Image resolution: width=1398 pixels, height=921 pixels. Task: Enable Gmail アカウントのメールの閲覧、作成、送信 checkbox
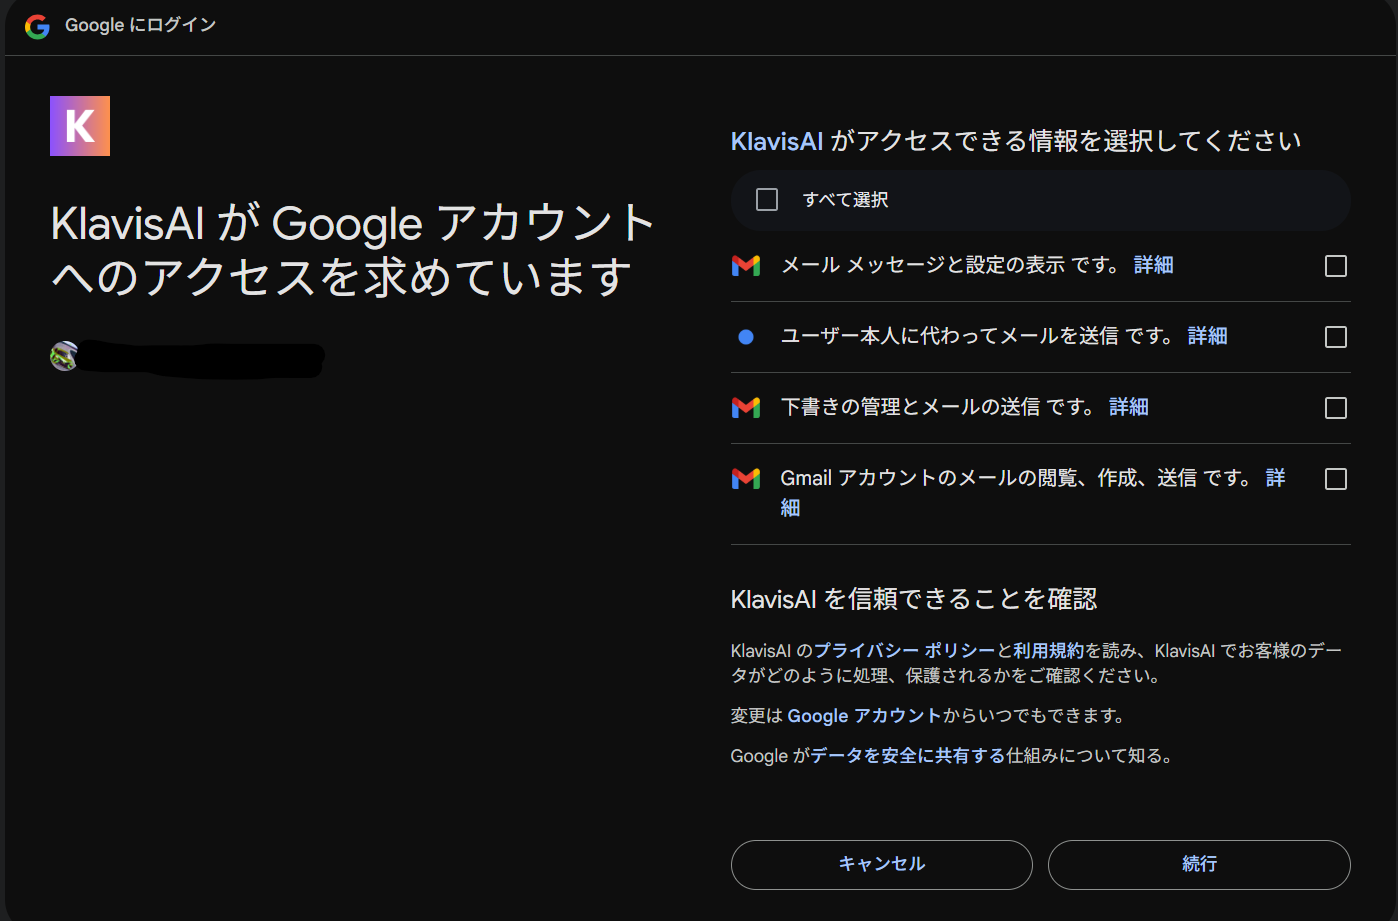[x=1336, y=479]
